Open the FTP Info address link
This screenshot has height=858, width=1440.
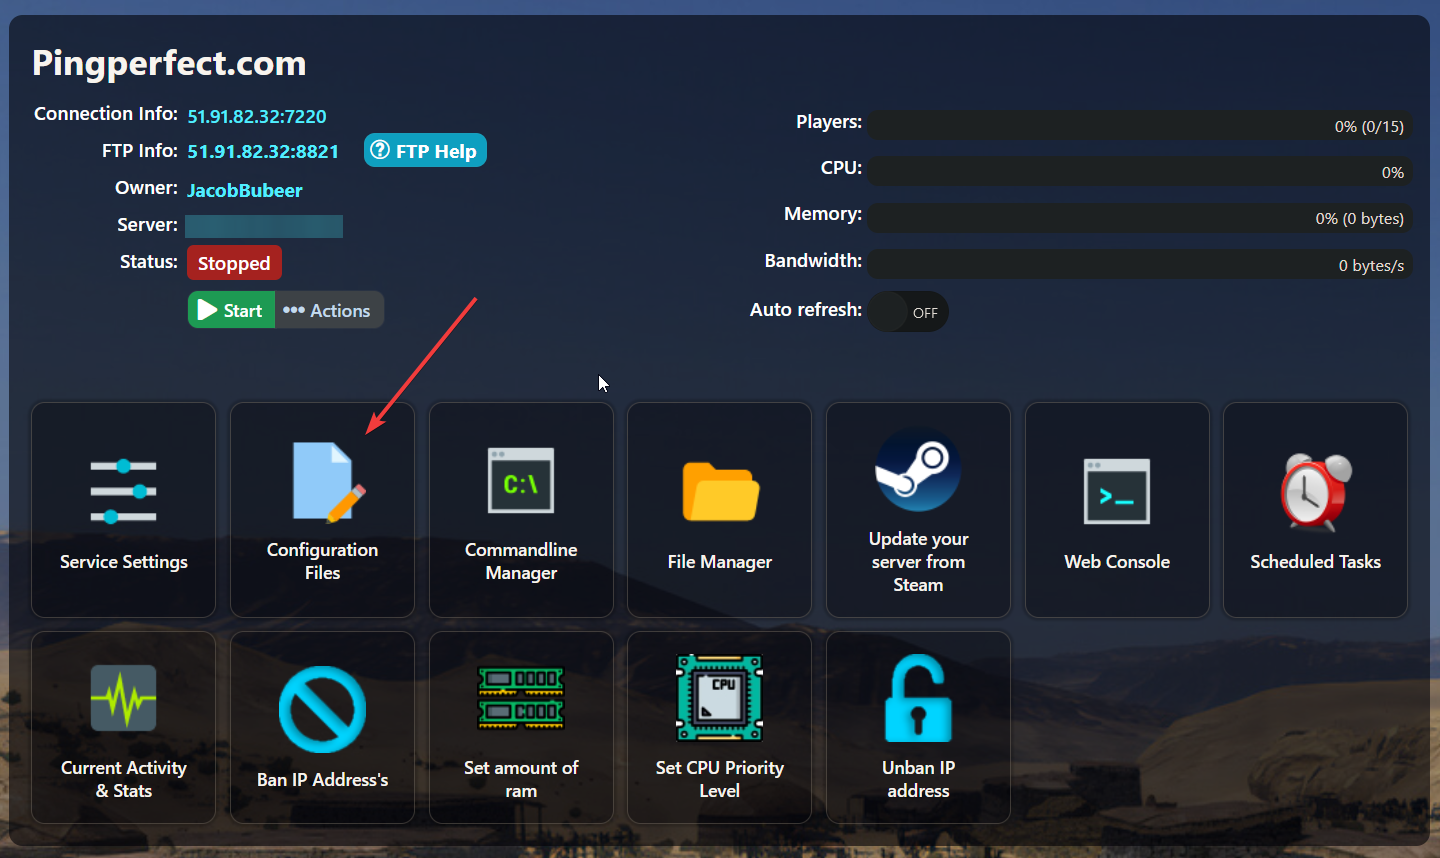pyautogui.click(x=263, y=152)
